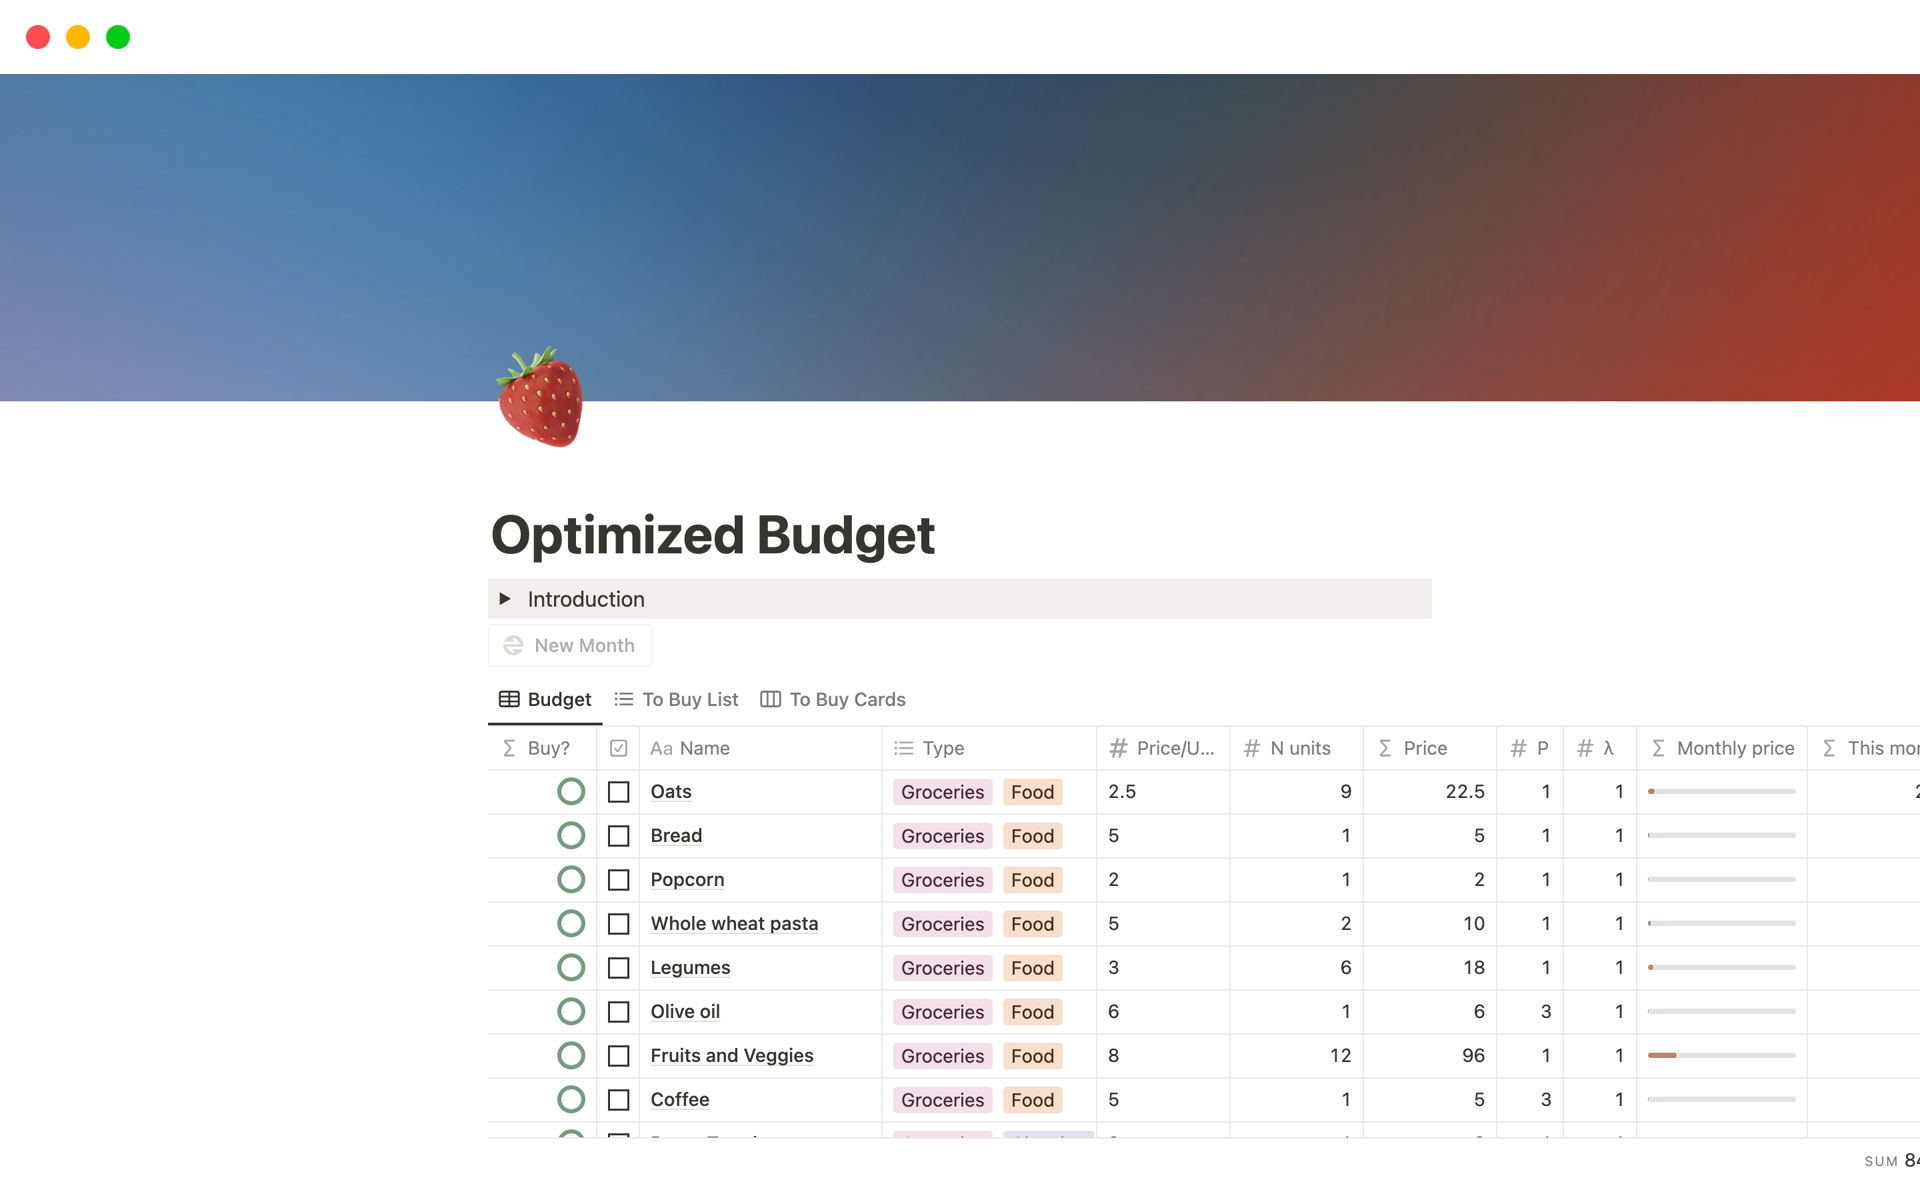The height and width of the screenshot is (1200, 1920).
Task: Click the Monthly price column header
Action: [x=1722, y=748]
